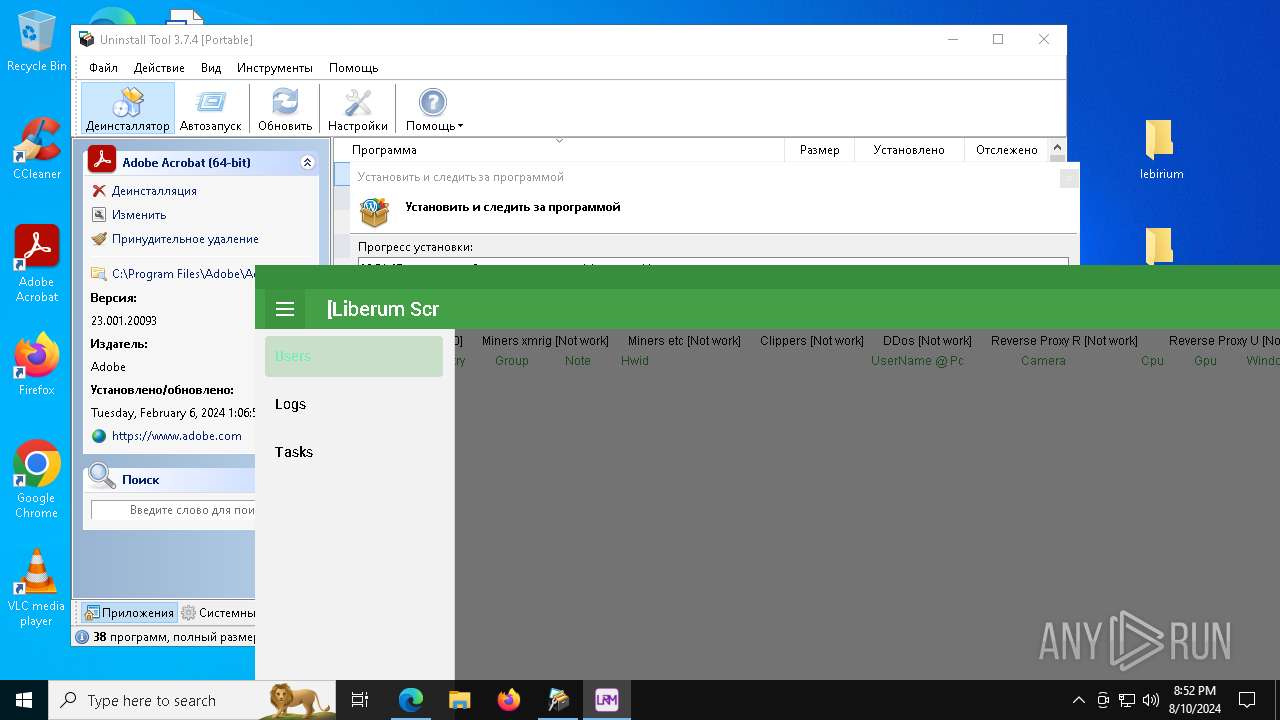Open the Google Chrome desktop shortcut
Image resolution: width=1280 pixels, height=720 pixels.
click(x=37, y=479)
